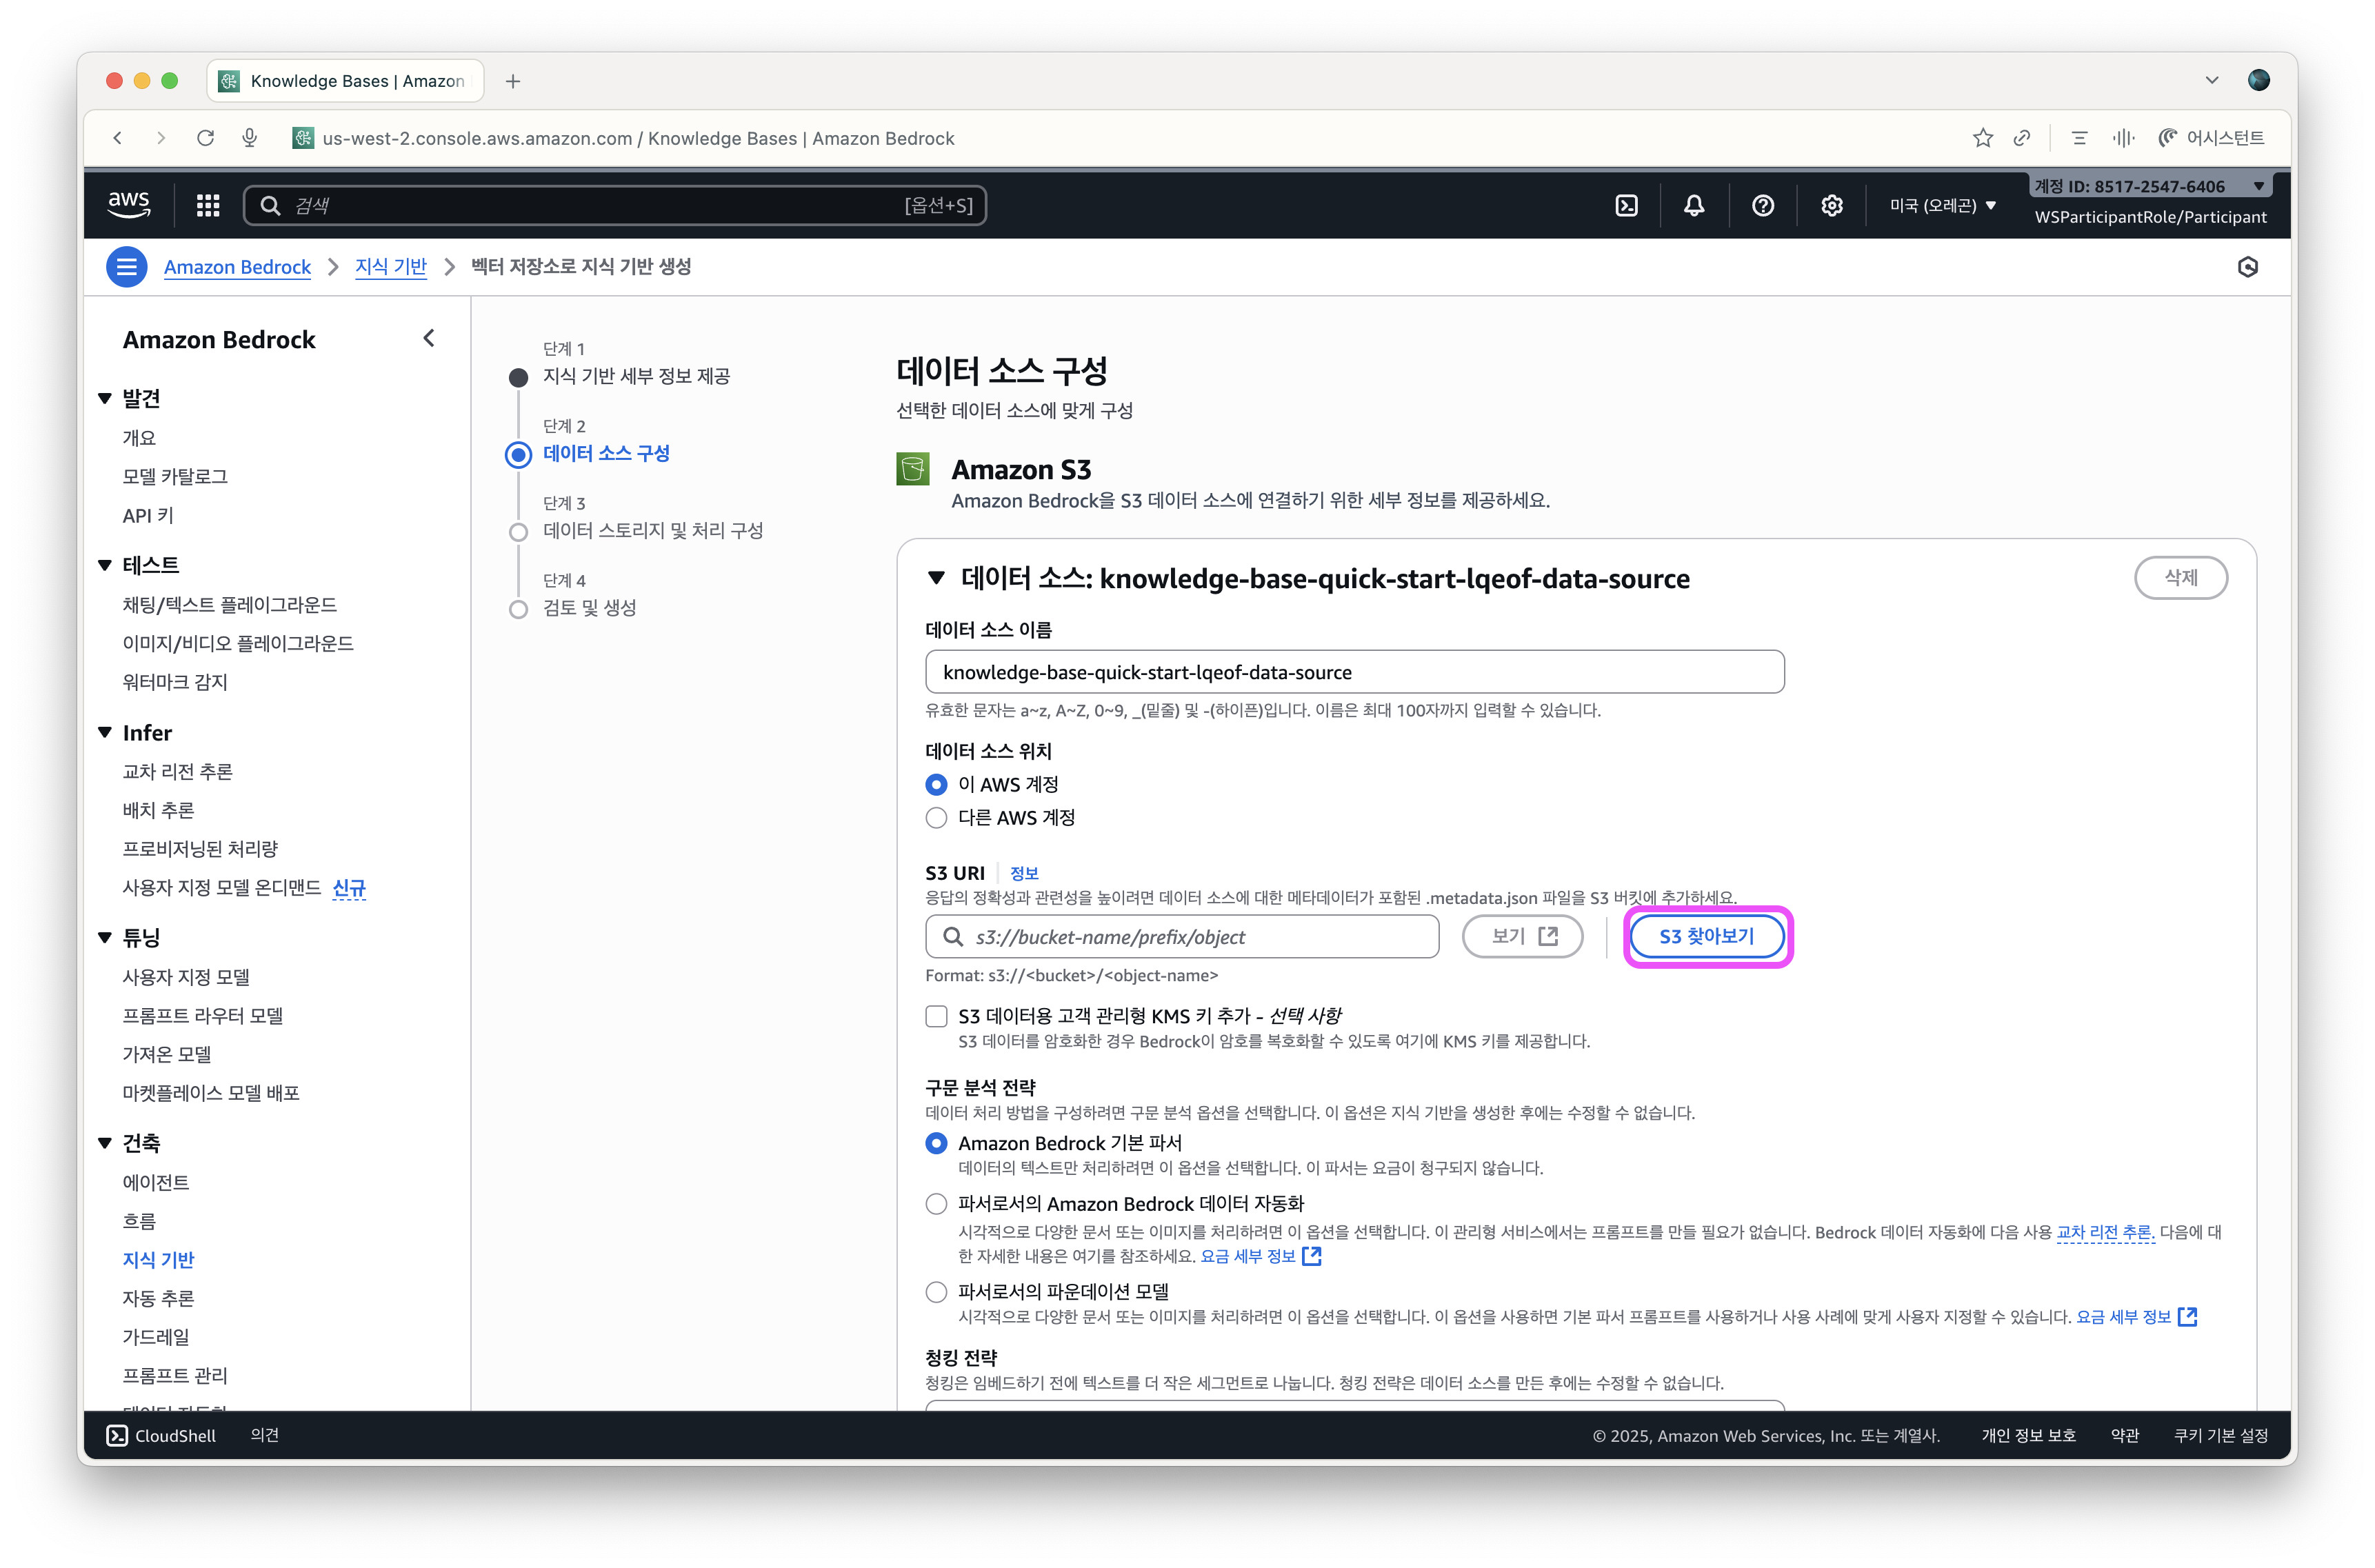Viewport: 2375px width, 1568px height.
Task: Open '쿠키 기본 설정' in the footer
Action: click(2220, 1435)
